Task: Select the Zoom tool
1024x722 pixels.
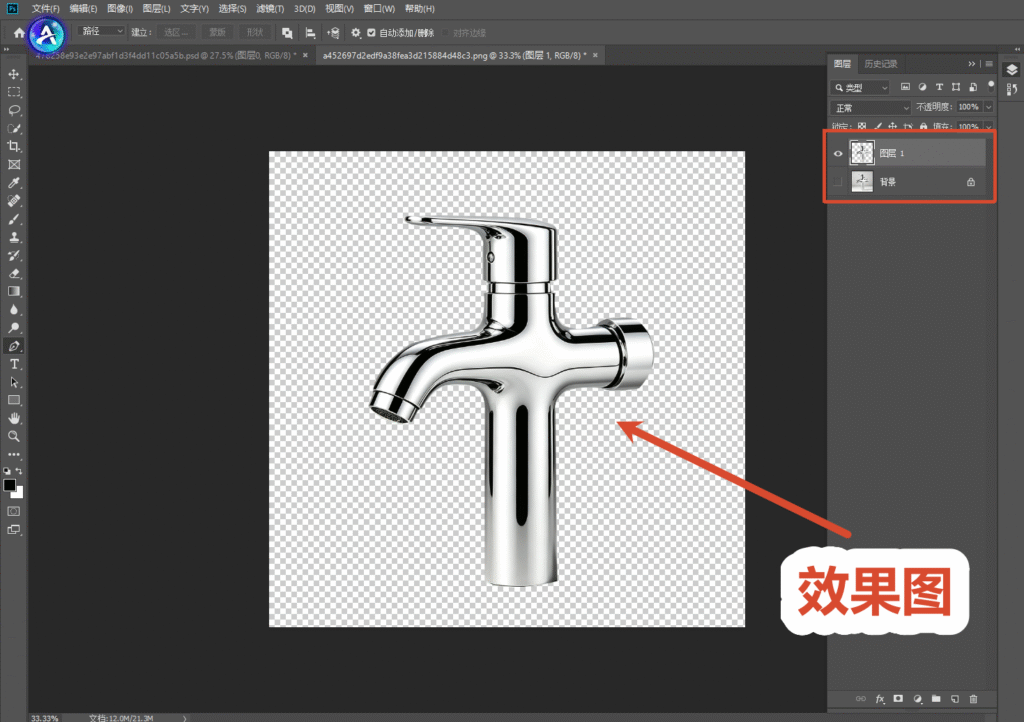Action: pos(14,436)
